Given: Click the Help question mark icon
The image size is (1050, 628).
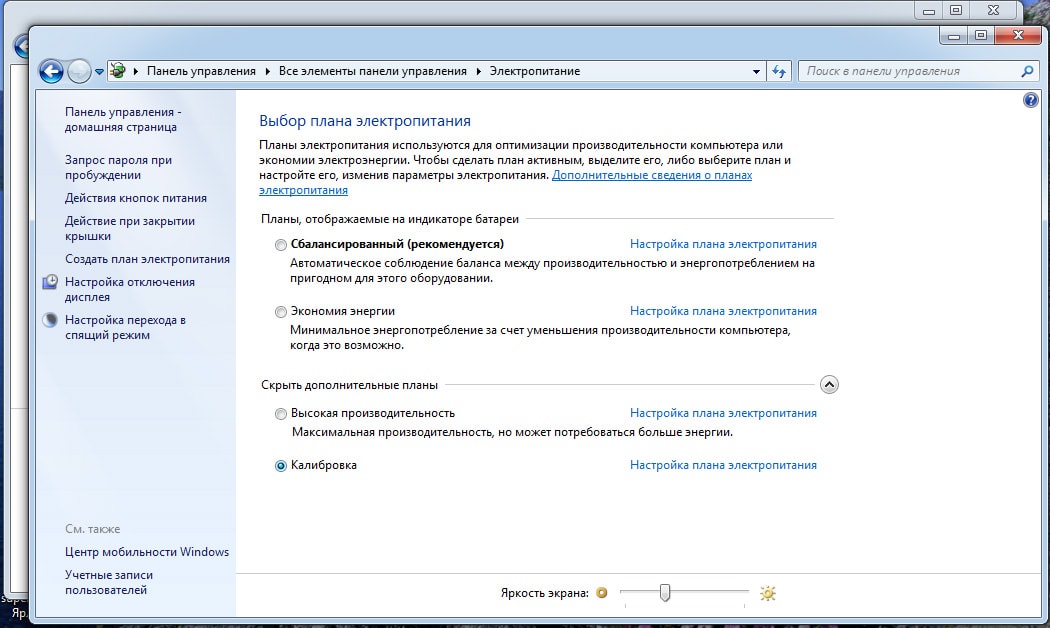Looking at the screenshot, I should [x=1031, y=101].
